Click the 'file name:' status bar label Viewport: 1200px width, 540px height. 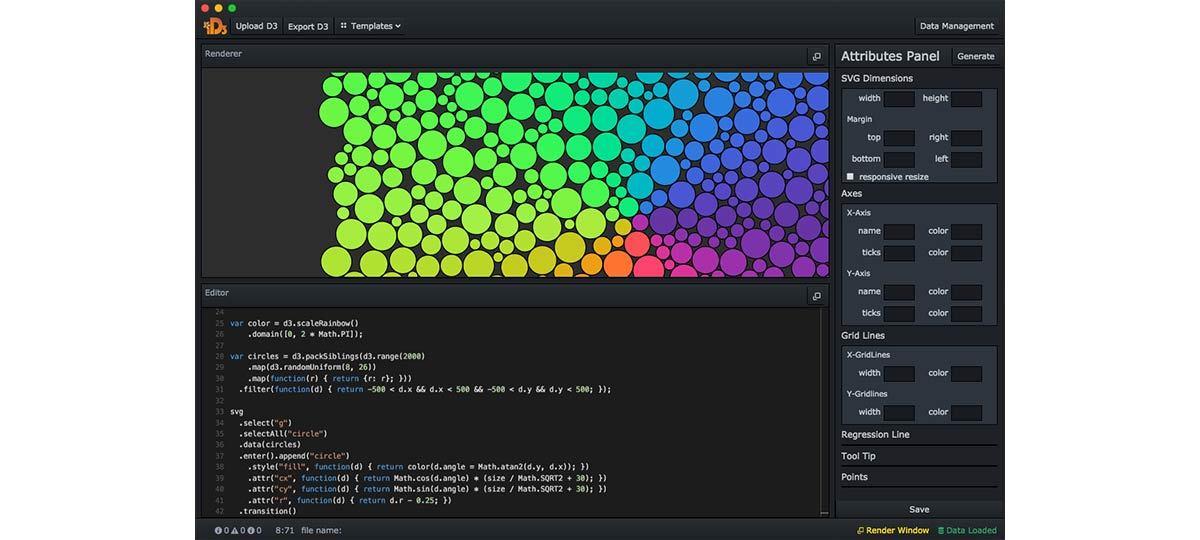click(321, 530)
